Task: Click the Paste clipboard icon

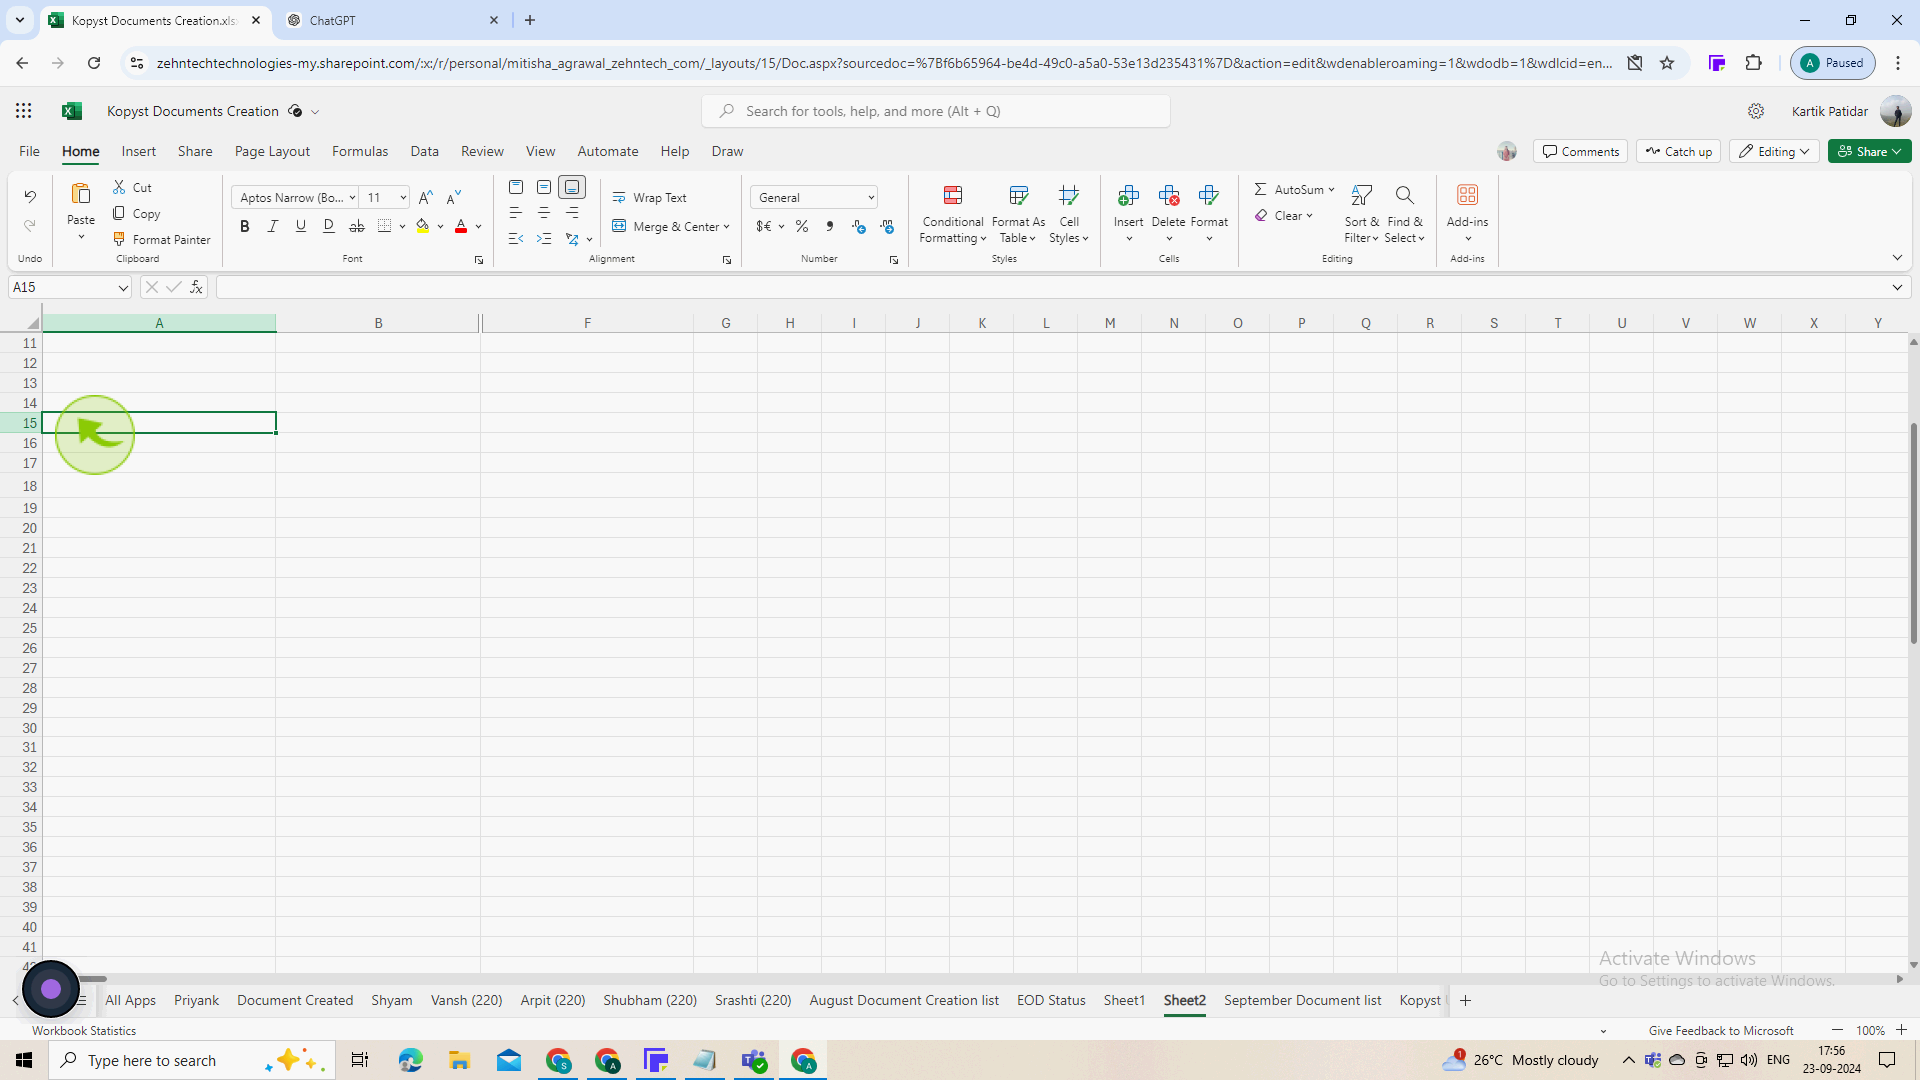Action: (x=81, y=194)
